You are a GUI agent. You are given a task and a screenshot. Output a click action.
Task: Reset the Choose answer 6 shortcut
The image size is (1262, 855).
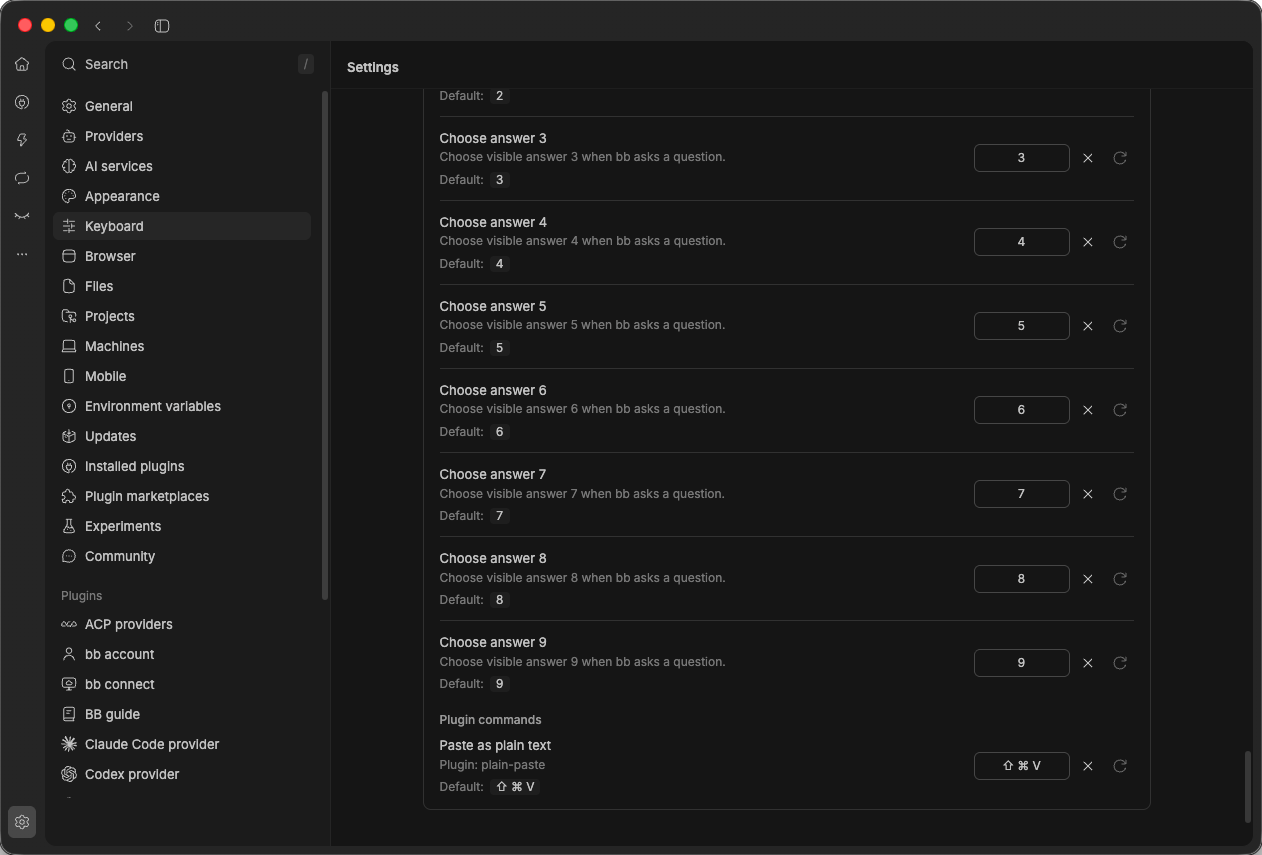pos(1120,410)
